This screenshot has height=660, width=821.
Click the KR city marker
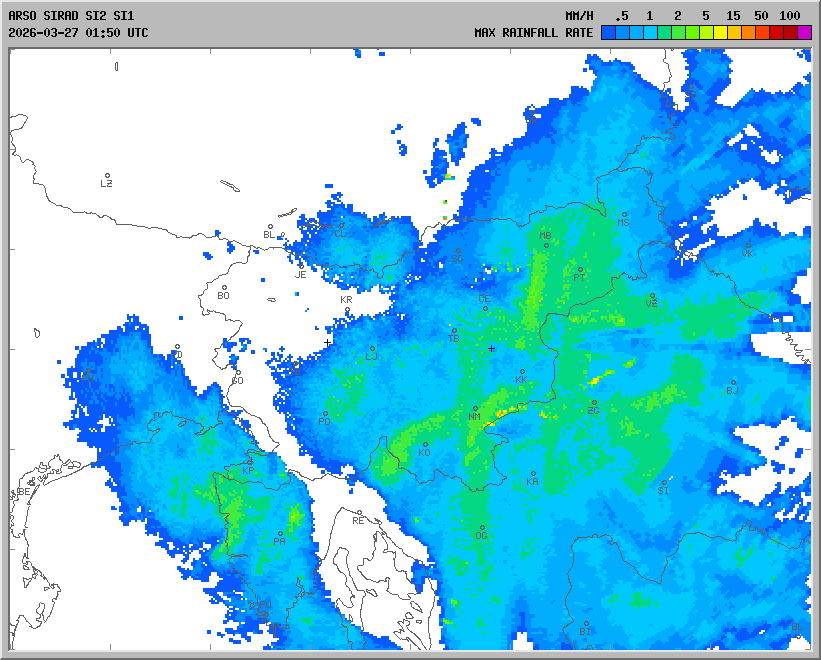click(x=347, y=309)
